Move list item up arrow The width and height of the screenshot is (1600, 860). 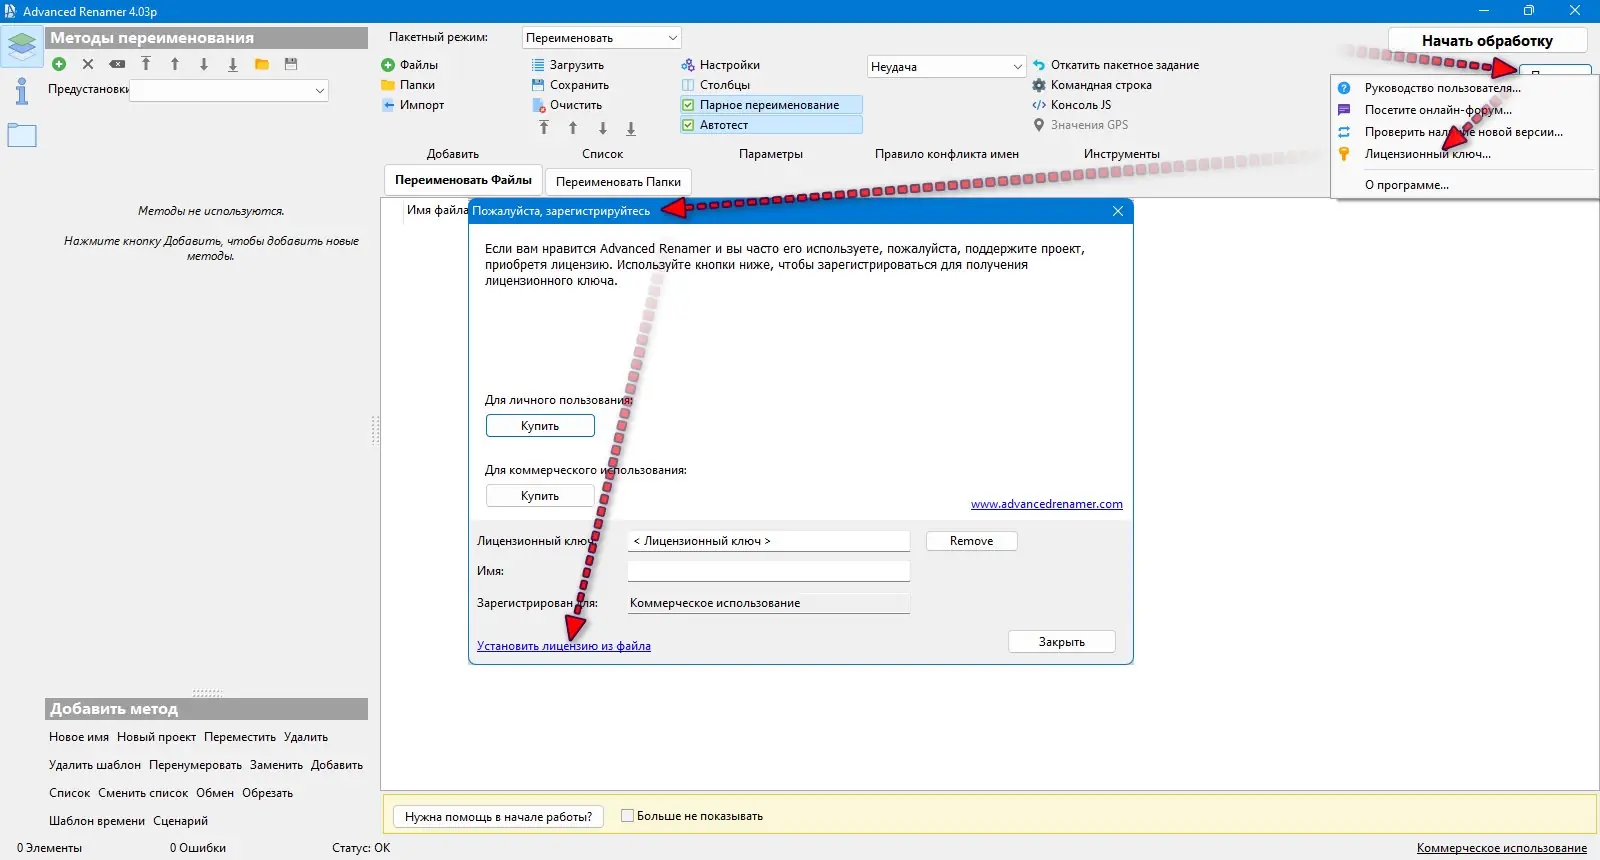(x=573, y=128)
